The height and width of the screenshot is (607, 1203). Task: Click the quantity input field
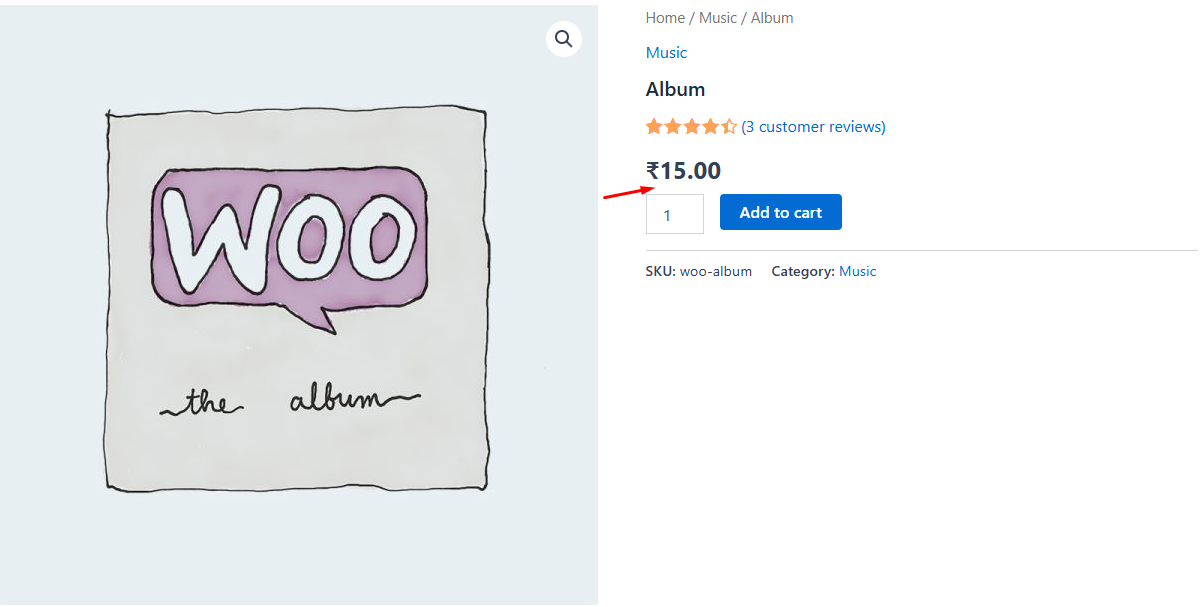tap(674, 213)
